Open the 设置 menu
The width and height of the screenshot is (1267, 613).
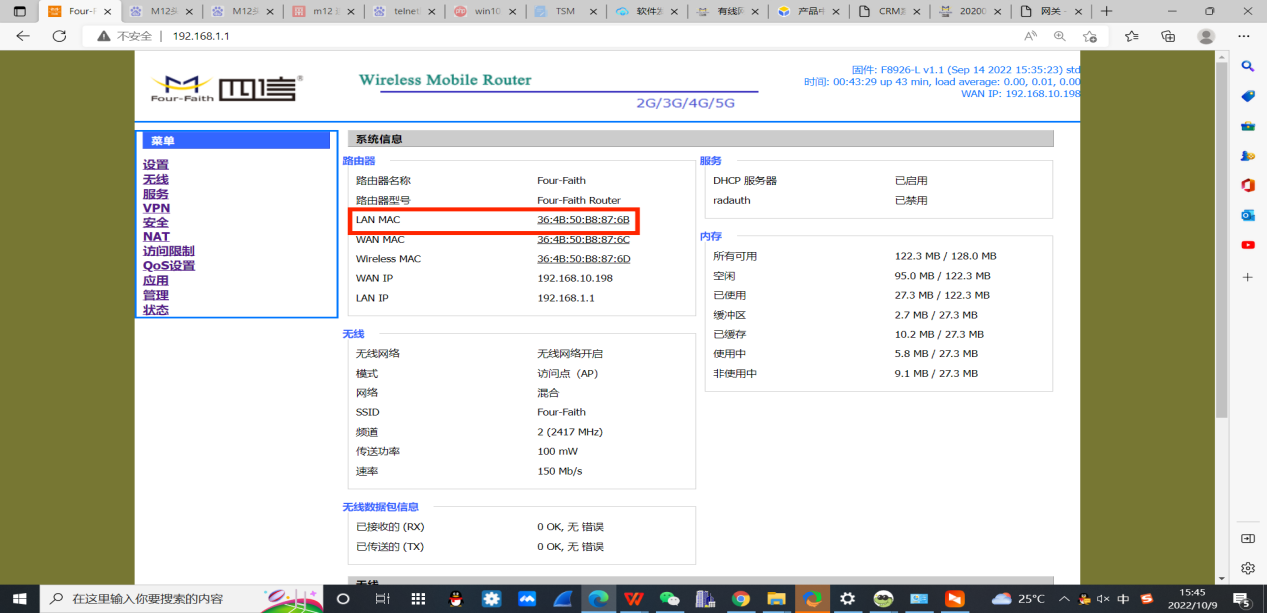tap(156, 165)
